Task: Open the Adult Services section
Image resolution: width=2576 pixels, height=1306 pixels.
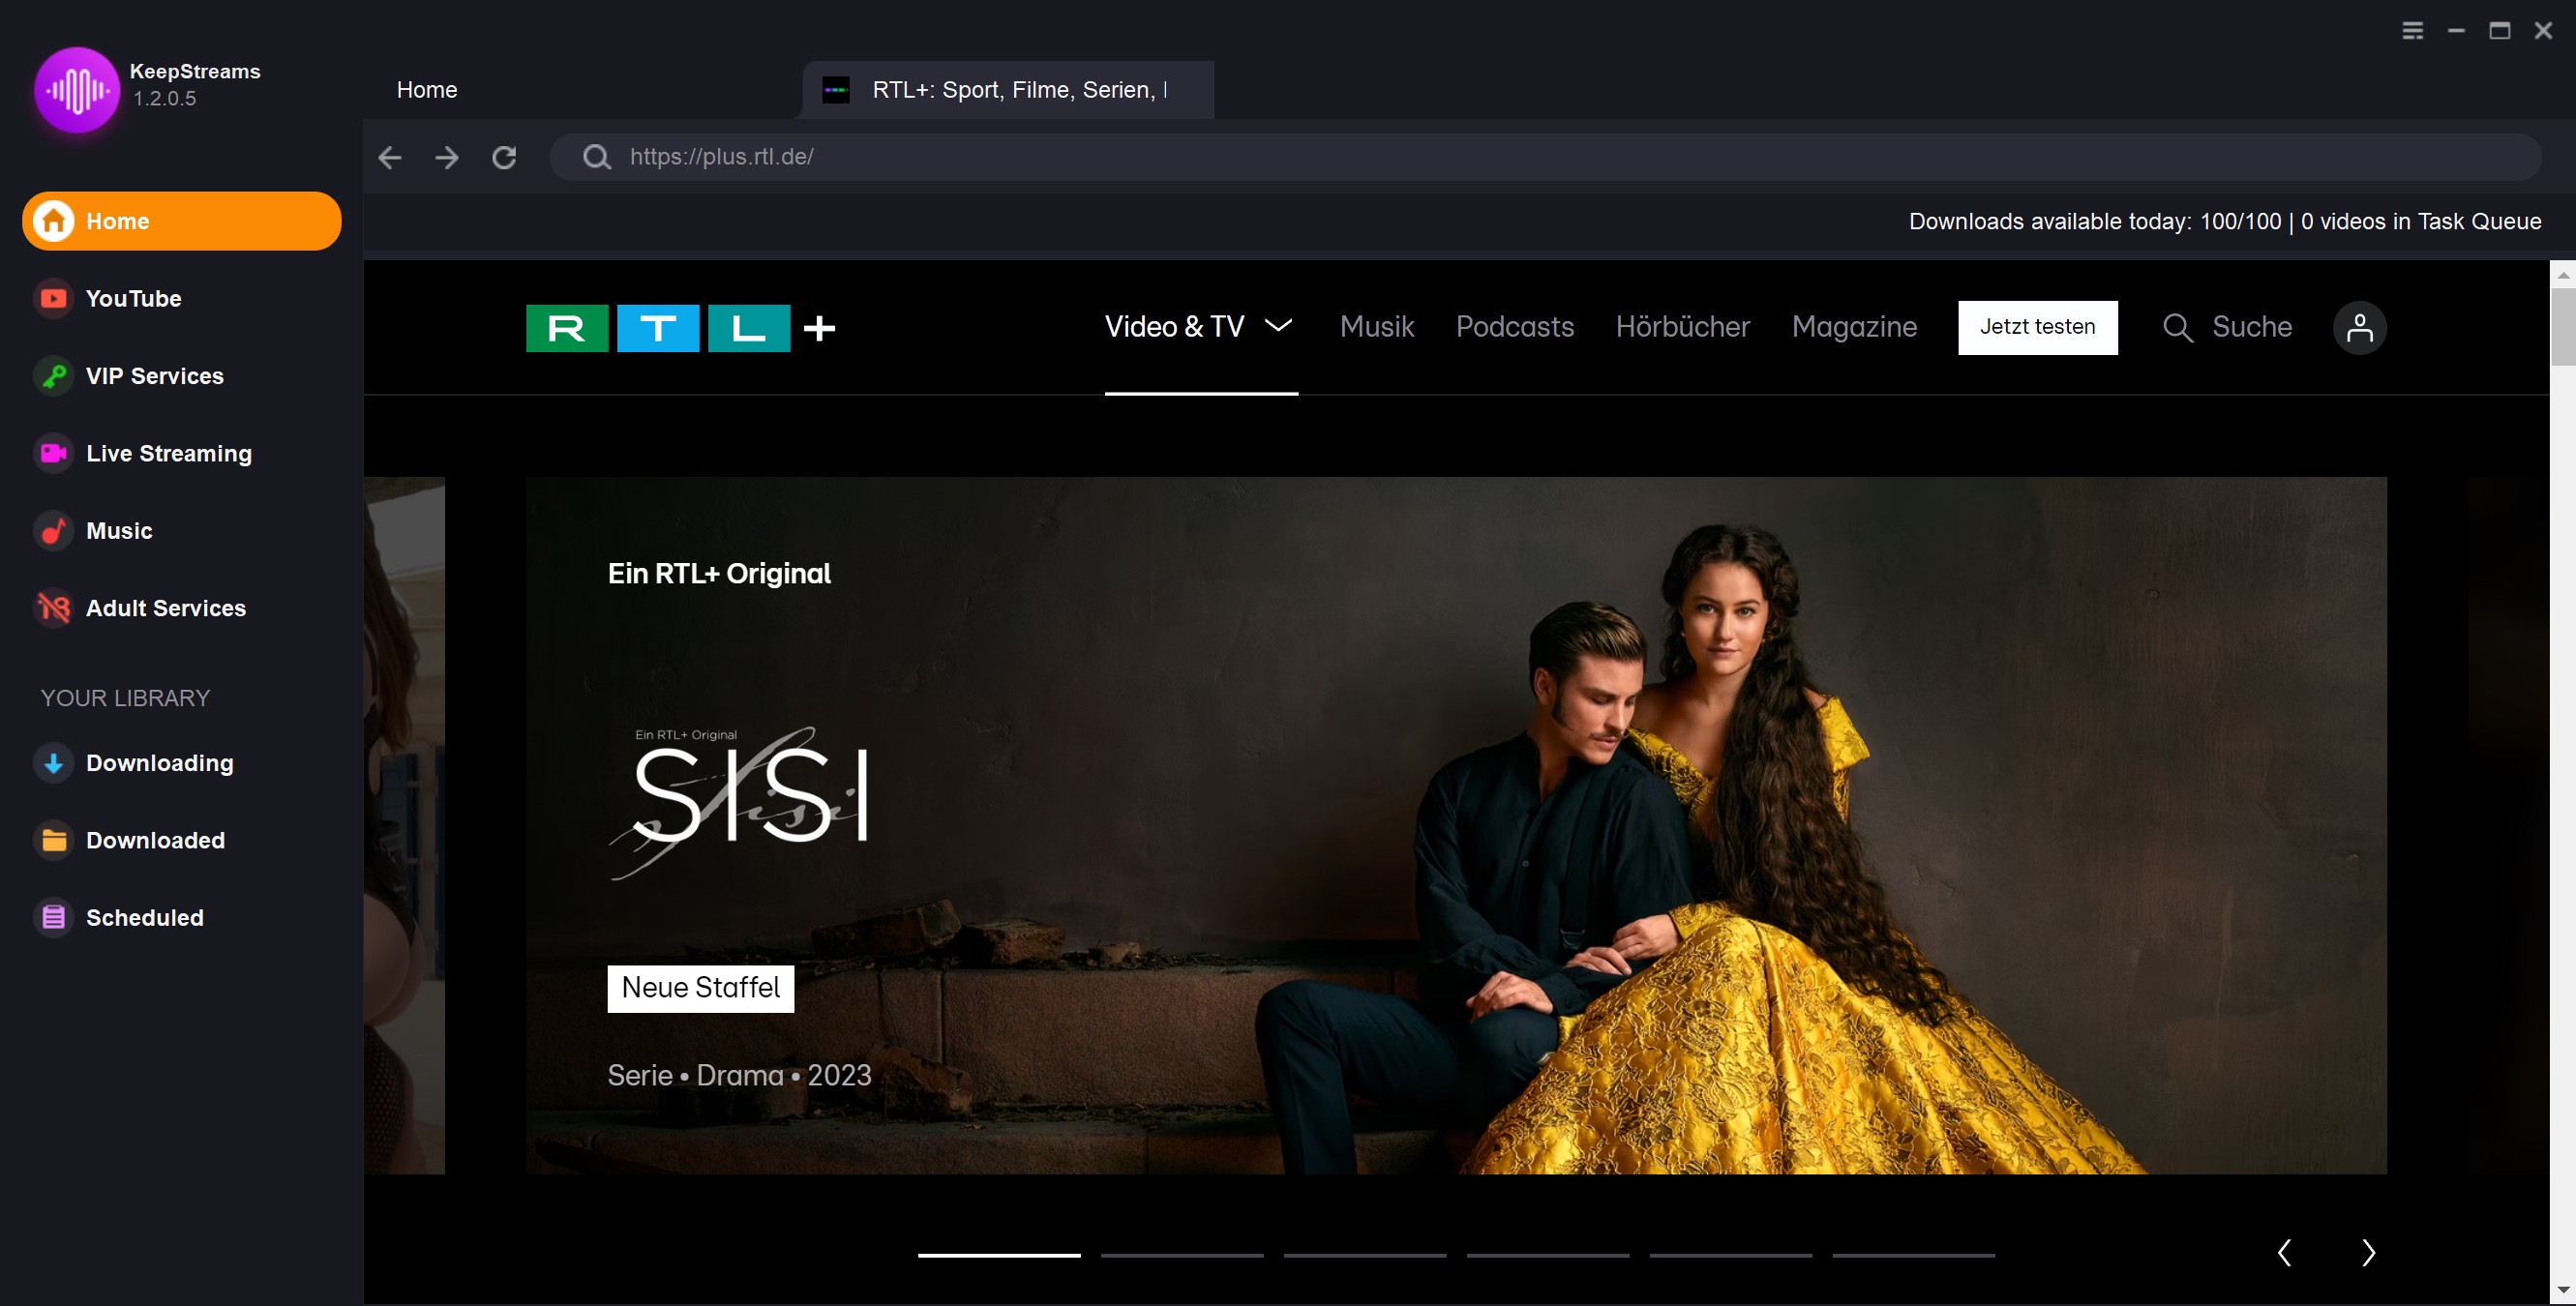Action: point(165,608)
